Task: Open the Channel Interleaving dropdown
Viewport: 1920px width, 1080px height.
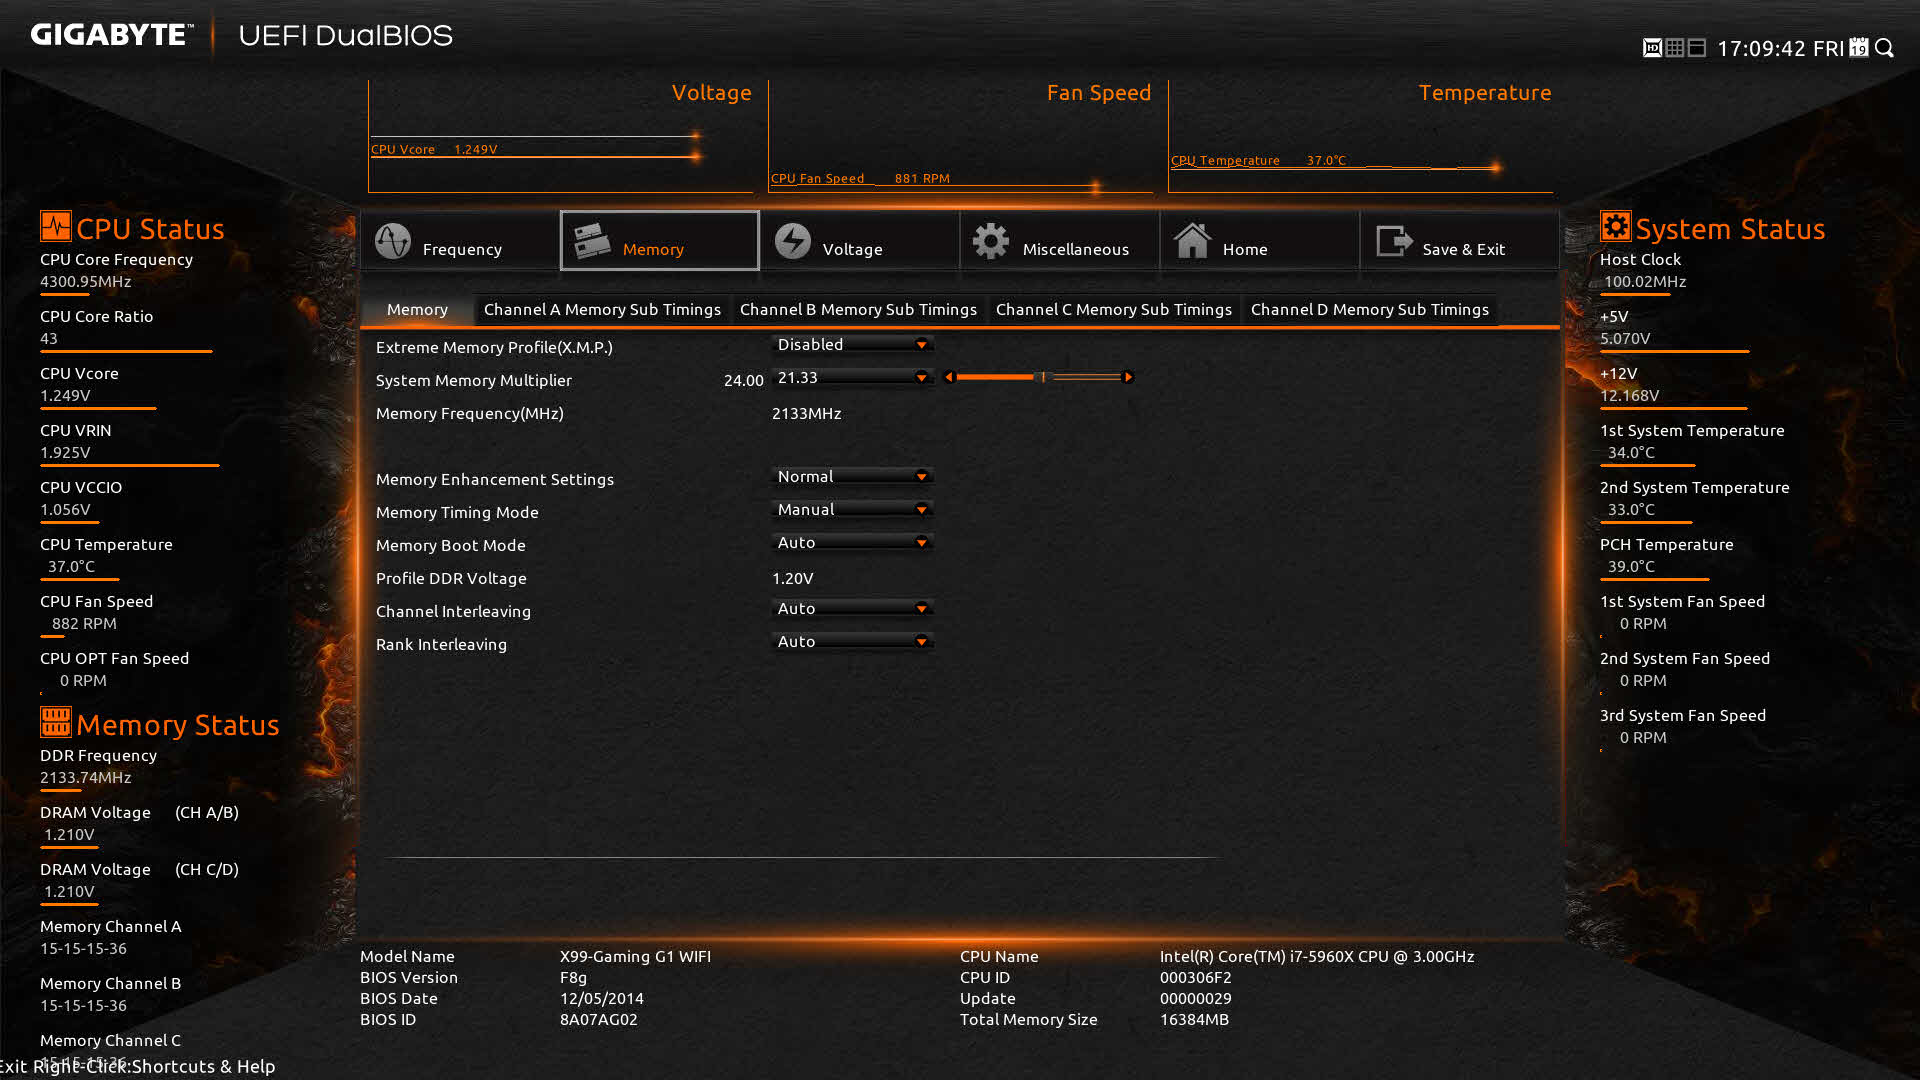Action: 852,608
